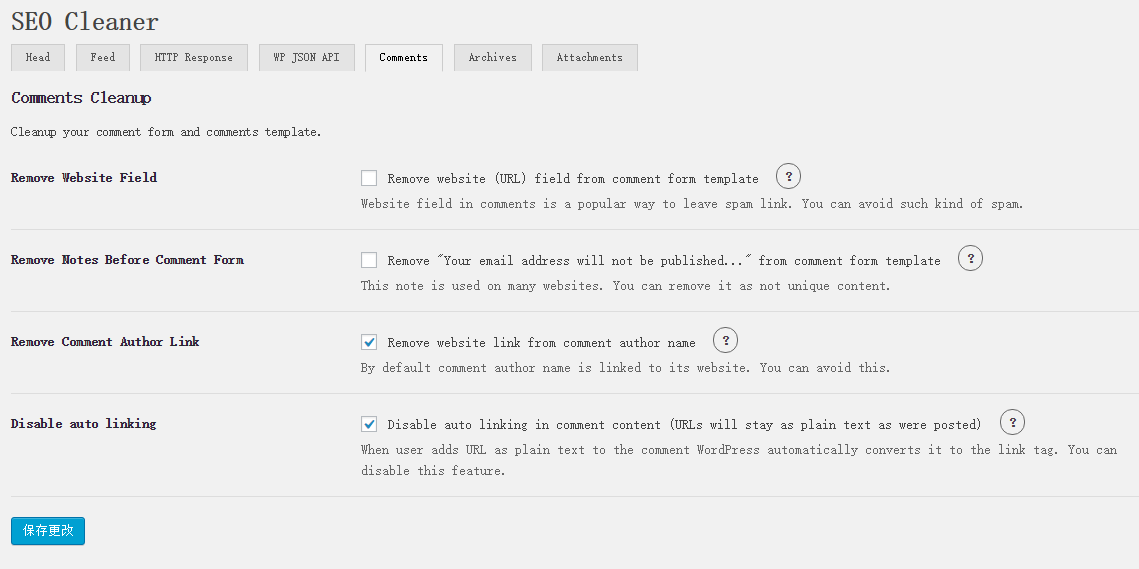Image resolution: width=1139 pixels, height=569 pixels.
Task: Uncheck Remove website link from author name
Action: [369, 342]
